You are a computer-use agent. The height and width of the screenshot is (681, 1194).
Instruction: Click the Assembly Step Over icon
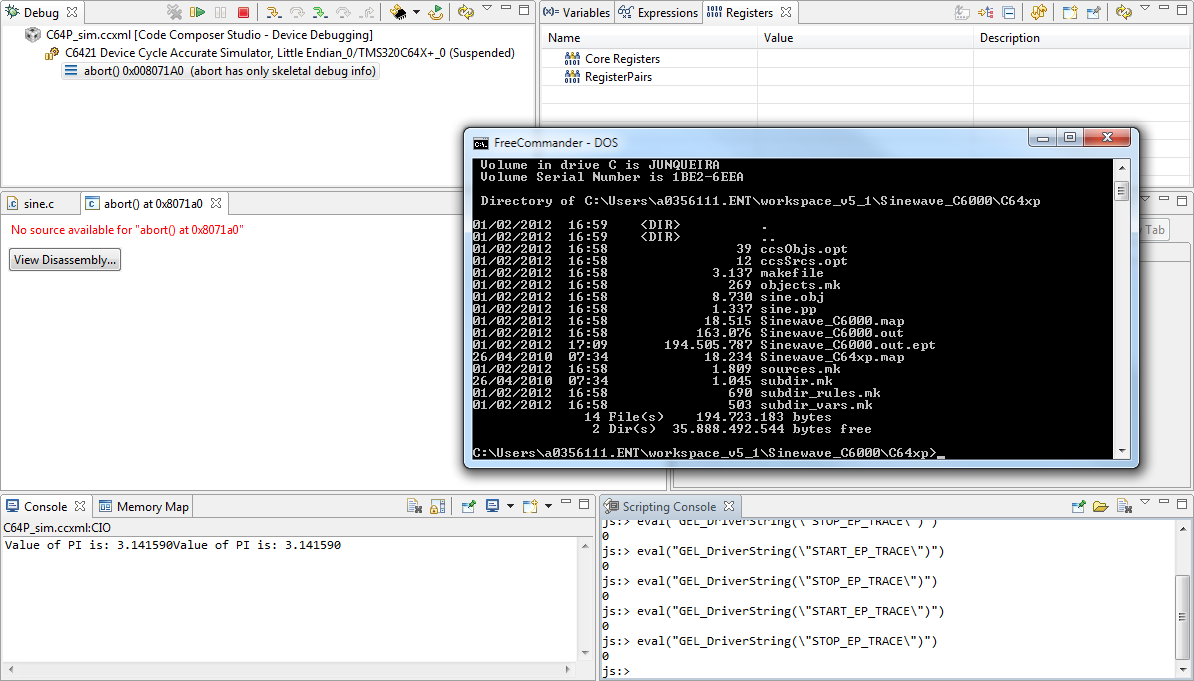[x=343, y=12]
